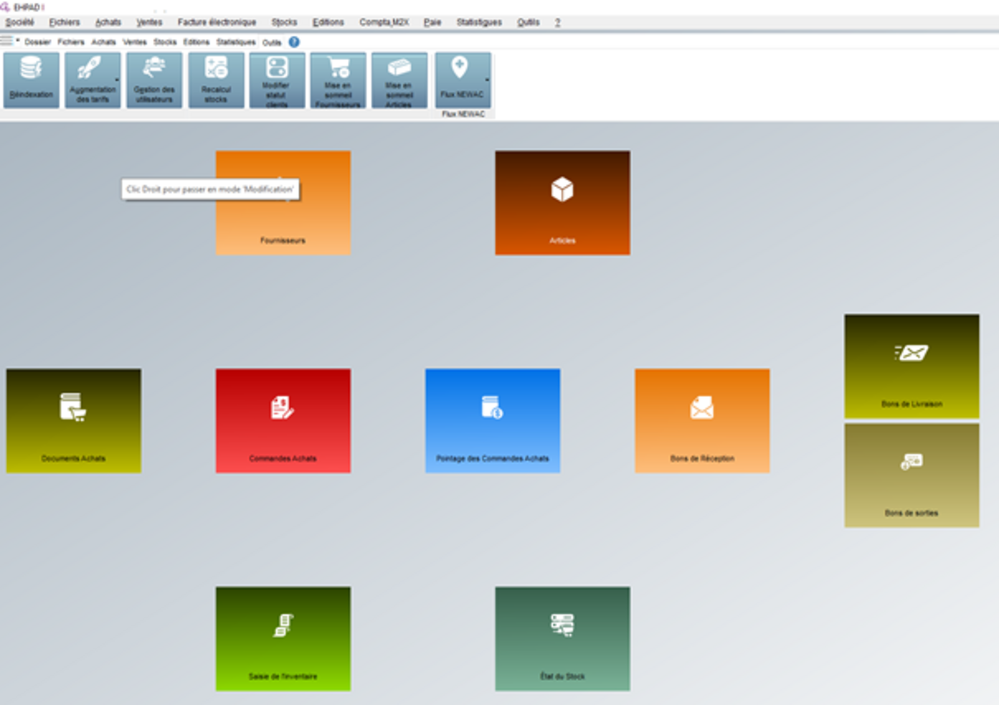
Task: Open the État du Stock tile
Action: click(x=562, y=638)
